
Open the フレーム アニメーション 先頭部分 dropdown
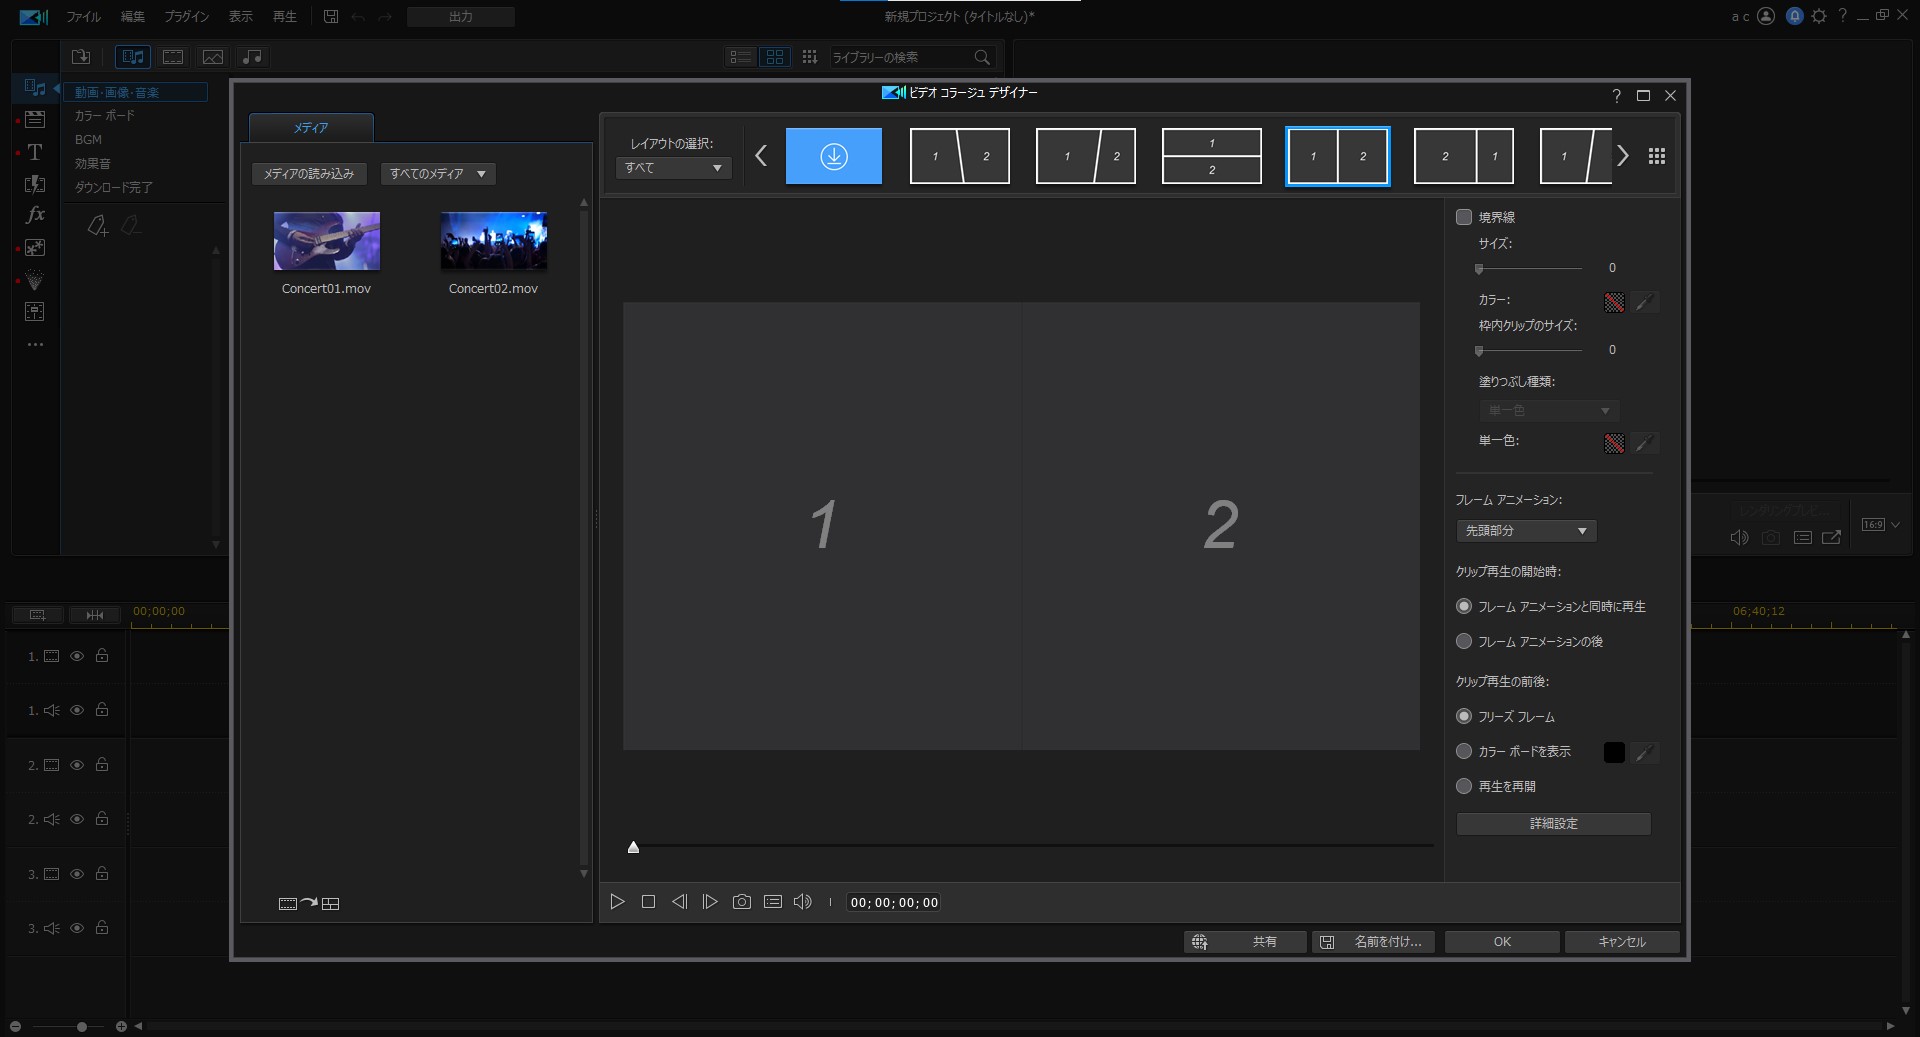click(1525, 531)
